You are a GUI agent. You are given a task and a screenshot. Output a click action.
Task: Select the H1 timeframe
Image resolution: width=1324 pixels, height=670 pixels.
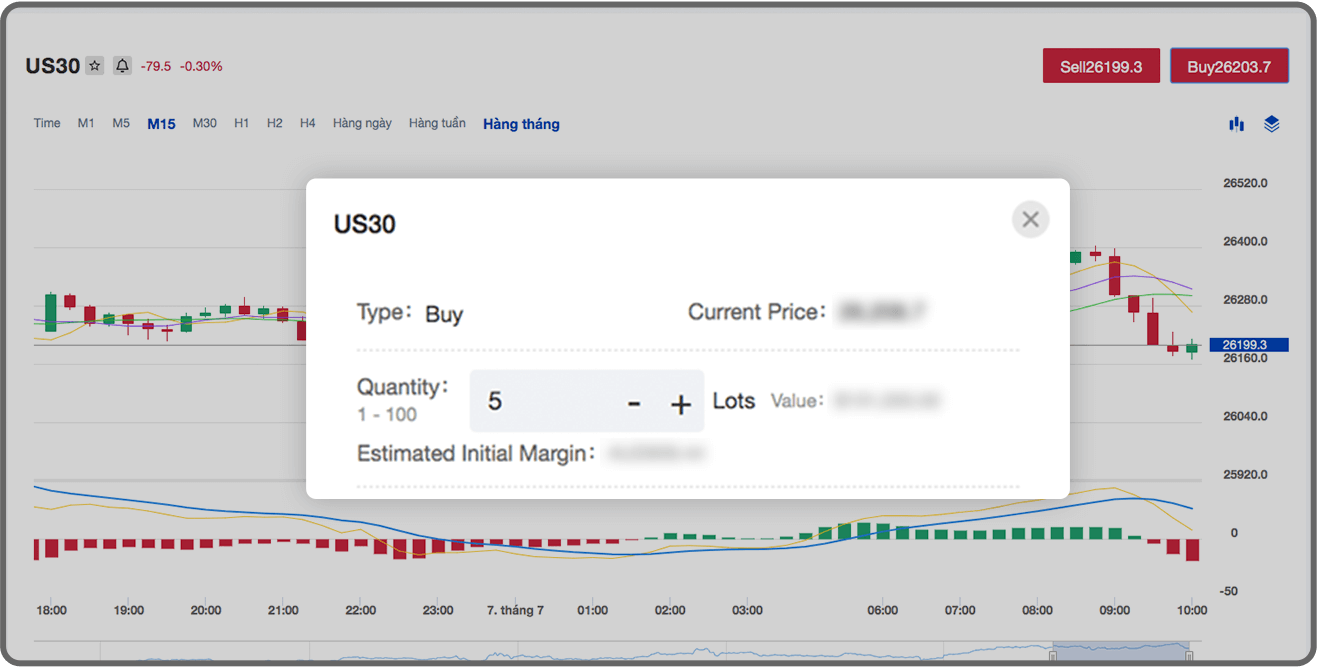tap(241, 123)
